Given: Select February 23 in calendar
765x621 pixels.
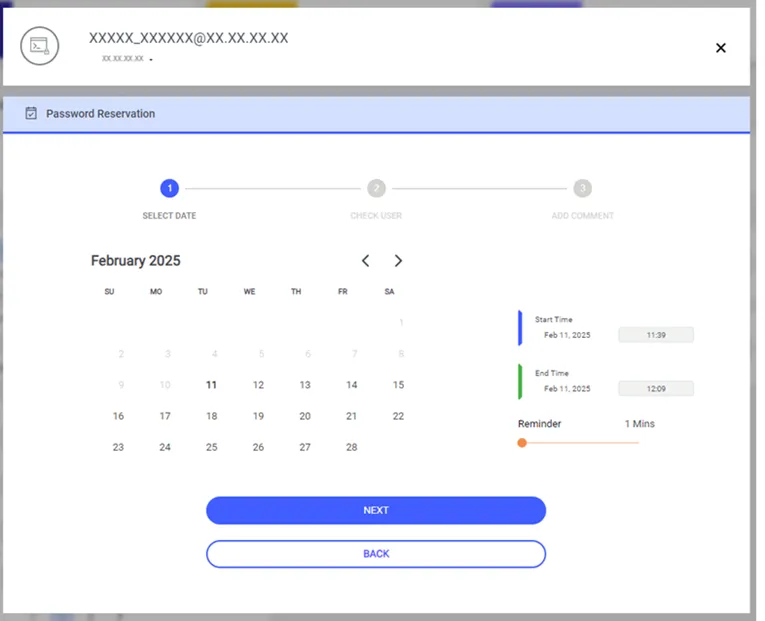Looking at the screenshot, I should (118, 447).
